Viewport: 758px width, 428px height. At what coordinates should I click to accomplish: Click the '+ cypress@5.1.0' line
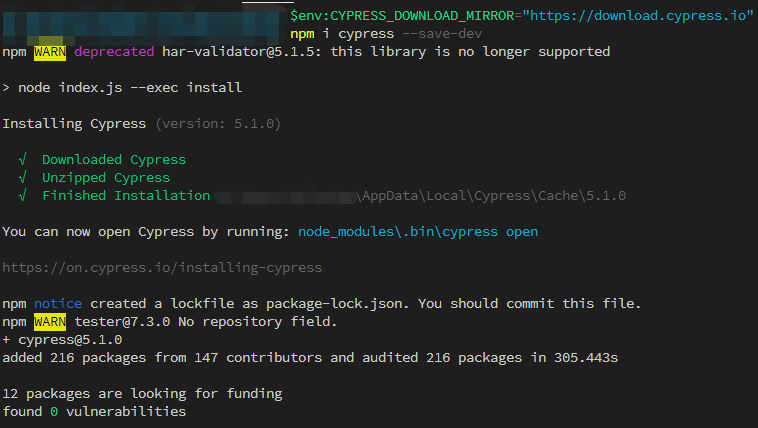(62, 340)
